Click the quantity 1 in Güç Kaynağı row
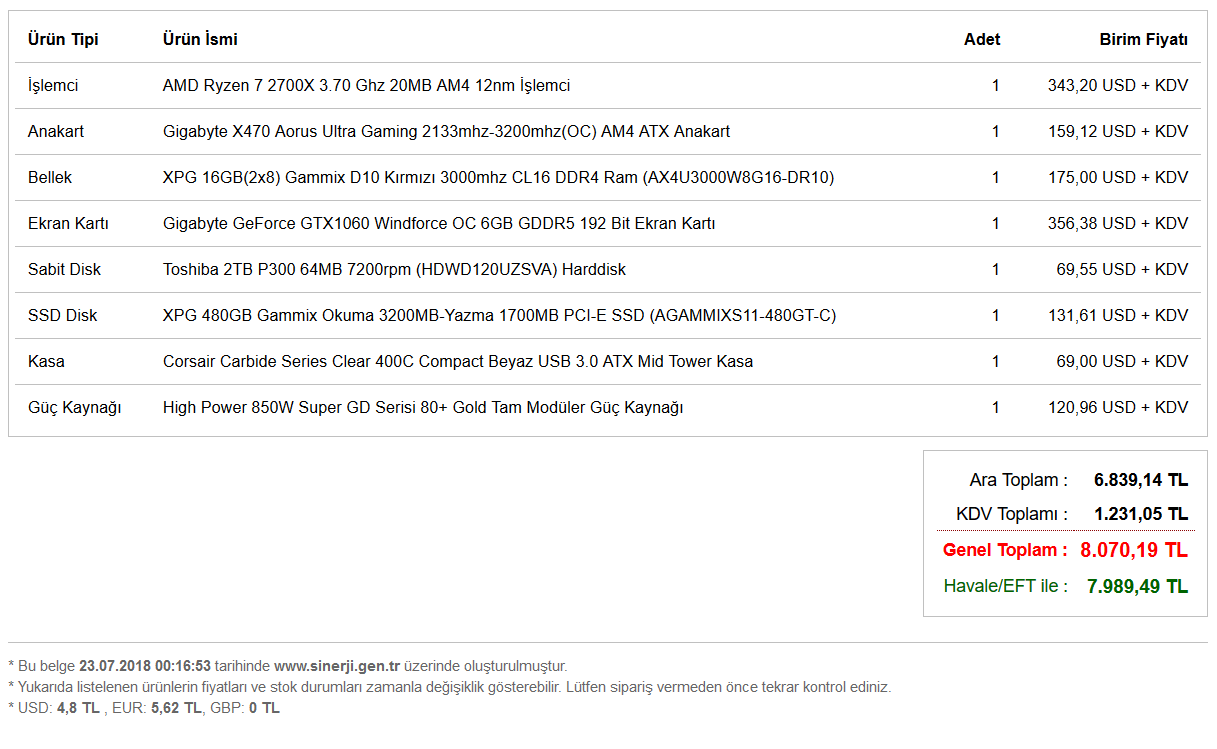This screenshot has height=749, width=1217. pos(995,408)
